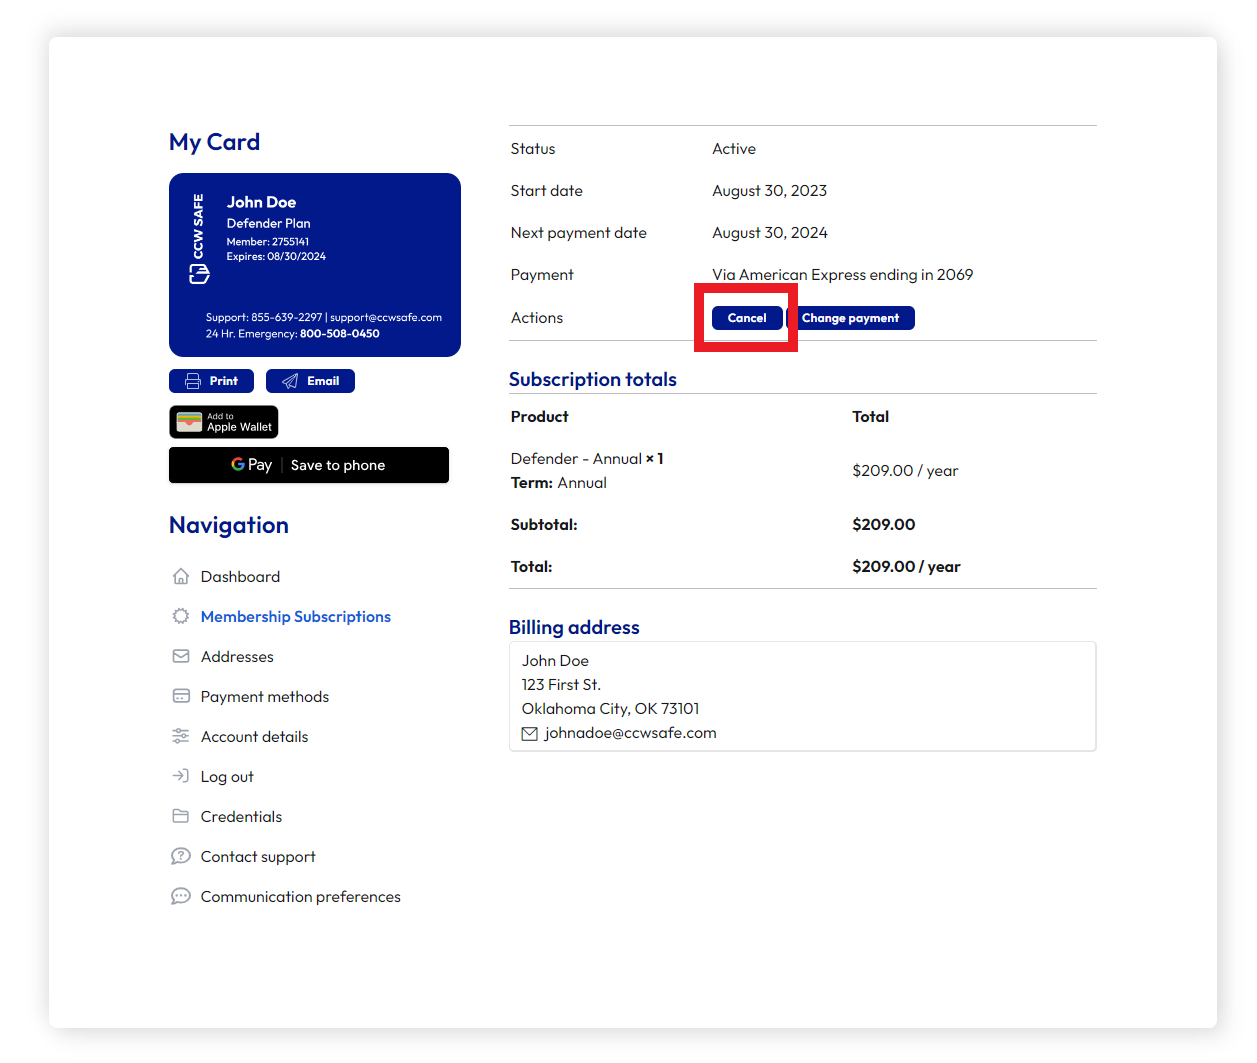Click the Addresses envelope icon
The height and width of the screenshot is (1063, 1257).
(181, 656)
